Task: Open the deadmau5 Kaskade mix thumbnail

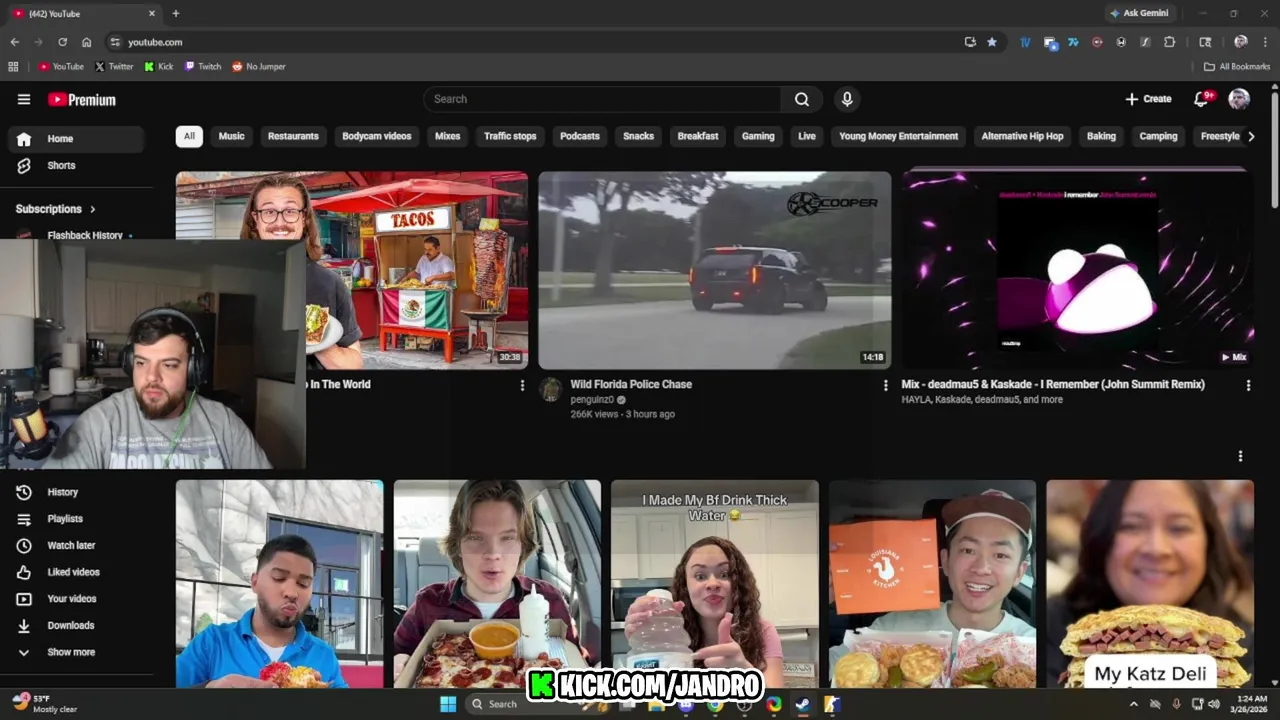Action: pos(1077,270)
